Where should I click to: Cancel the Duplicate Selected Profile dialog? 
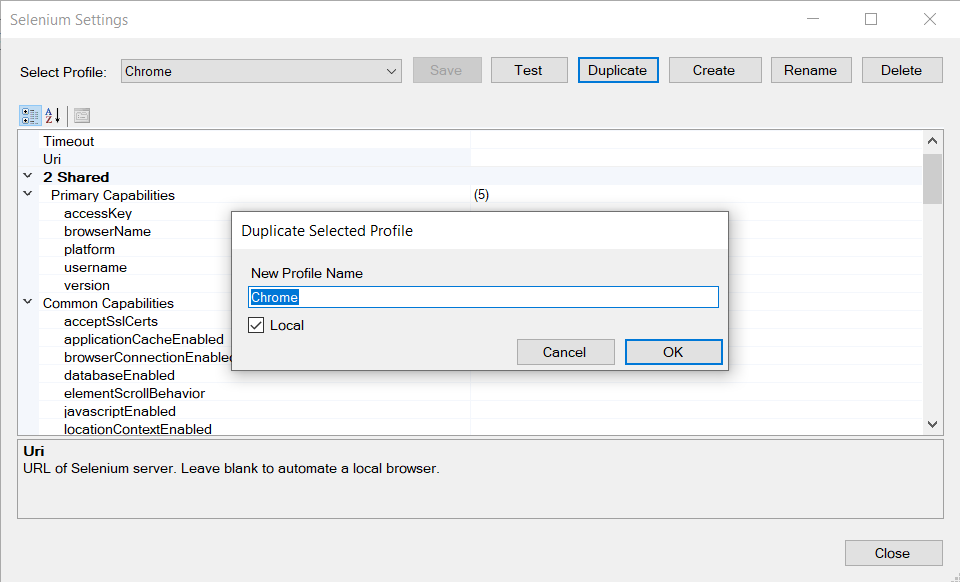(565, 352)
